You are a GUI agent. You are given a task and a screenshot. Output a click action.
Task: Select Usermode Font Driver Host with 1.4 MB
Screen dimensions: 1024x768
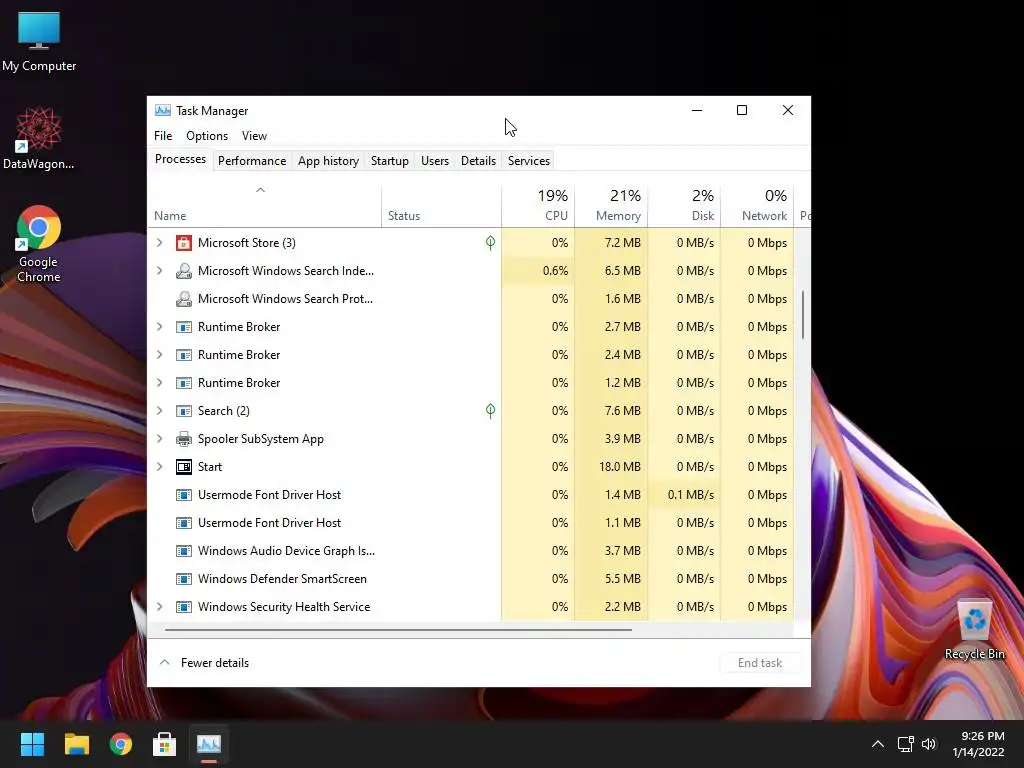tap(471, 495)
